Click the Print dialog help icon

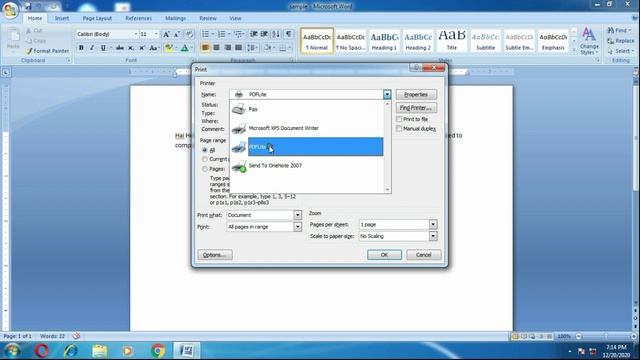pyautogui.click(x=416, y=67)
